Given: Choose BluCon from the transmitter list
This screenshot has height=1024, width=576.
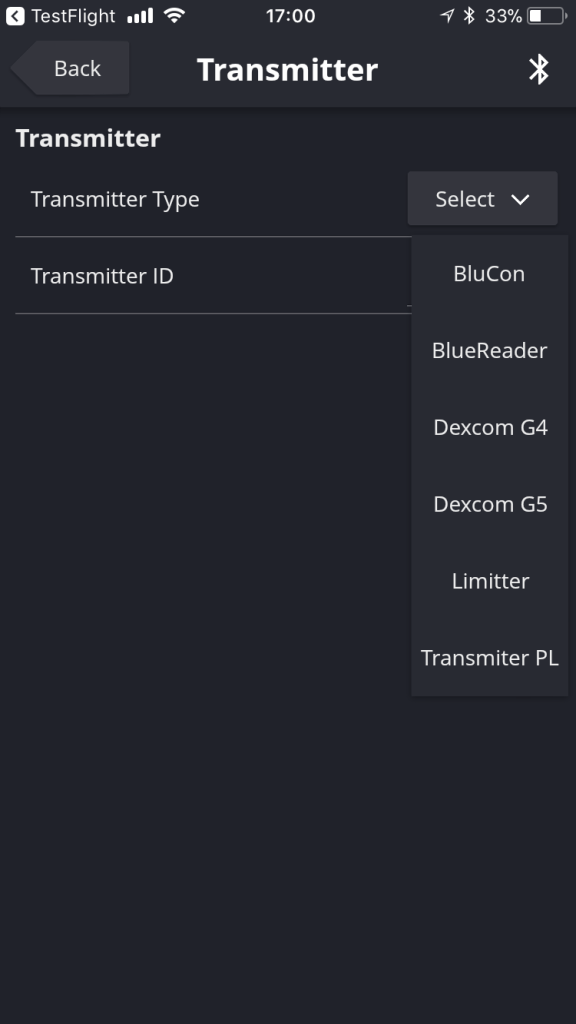Looking at the screenshot, I should [489, 274].
